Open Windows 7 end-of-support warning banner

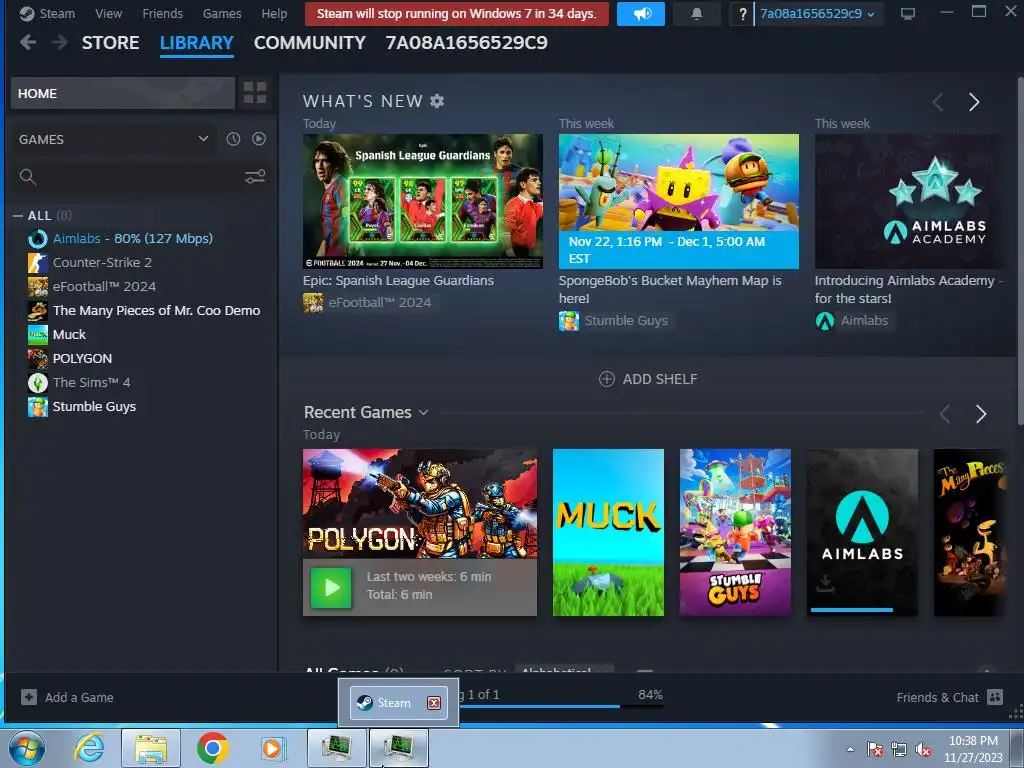[456, 14]
